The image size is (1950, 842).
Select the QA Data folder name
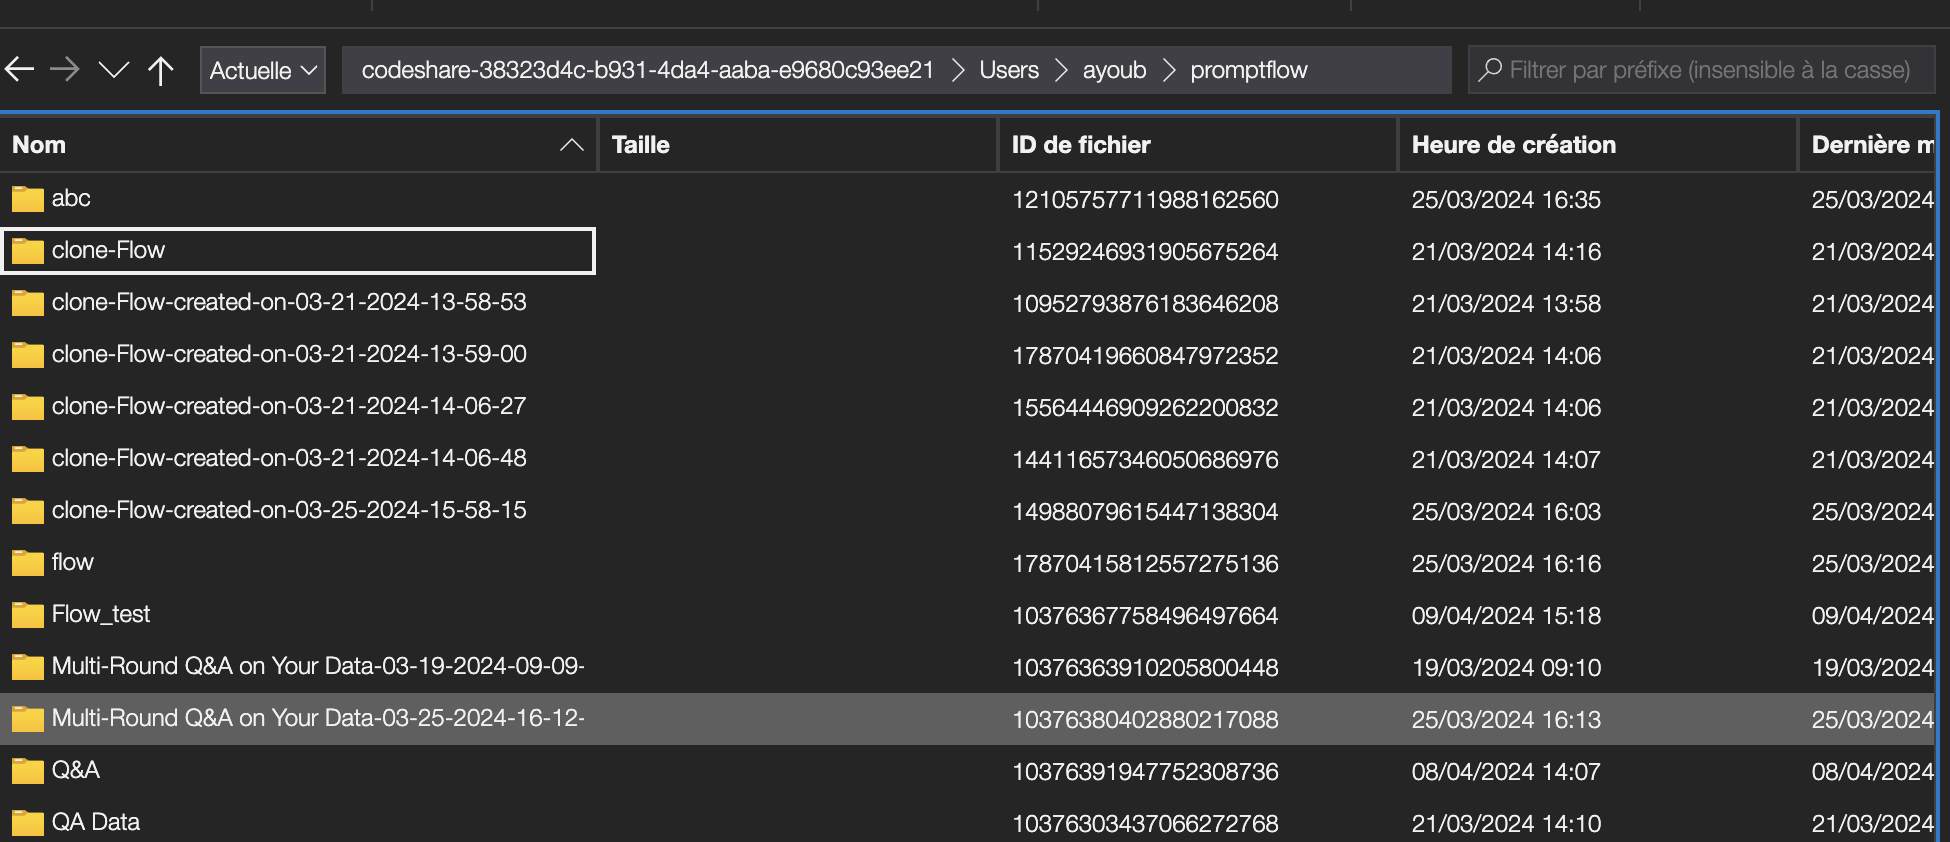click(96, 822)
